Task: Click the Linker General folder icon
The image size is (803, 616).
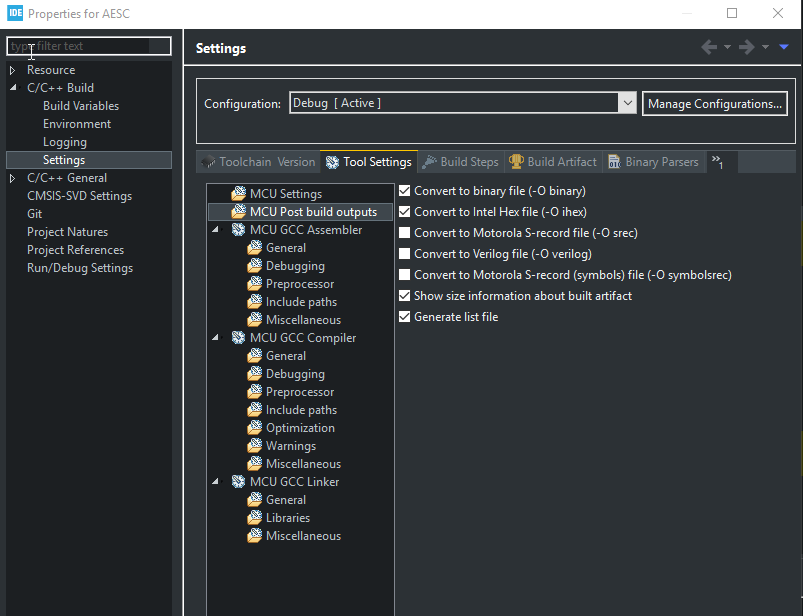Action: [255, 500]
